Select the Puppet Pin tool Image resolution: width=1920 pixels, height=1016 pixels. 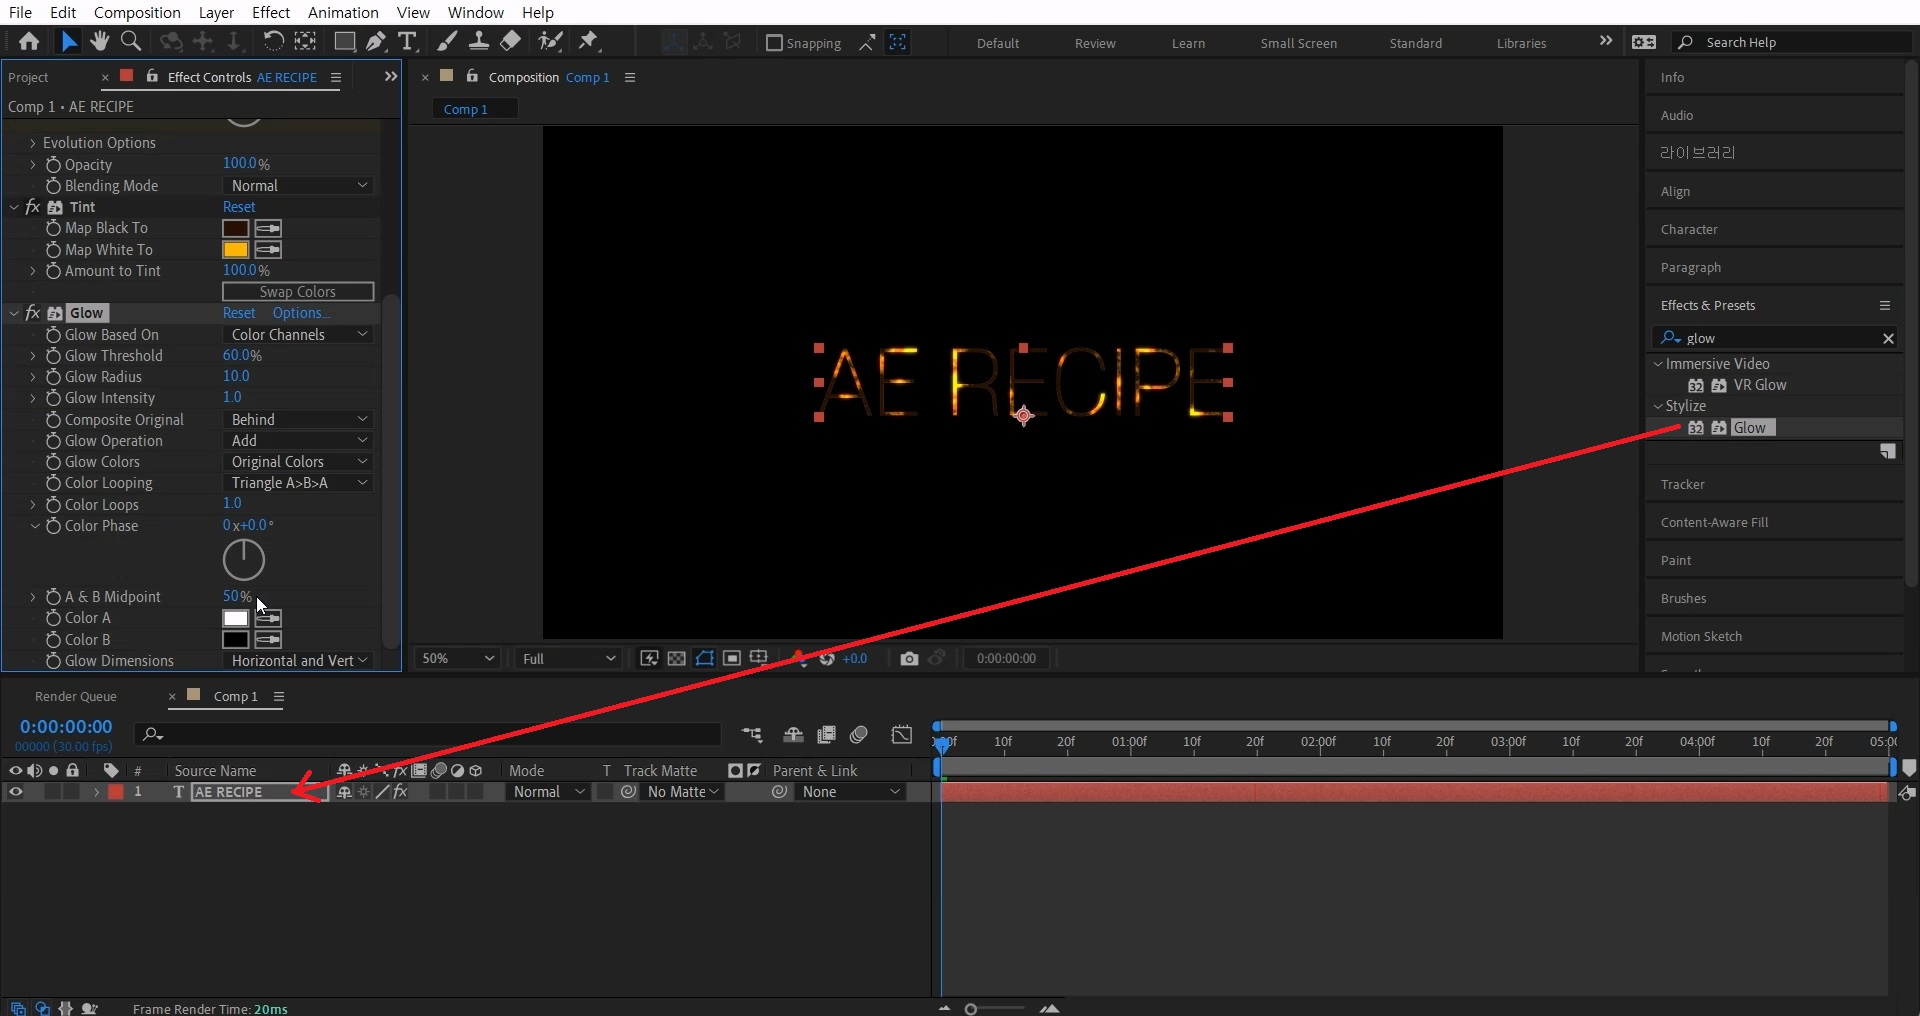tap(589, 41)
